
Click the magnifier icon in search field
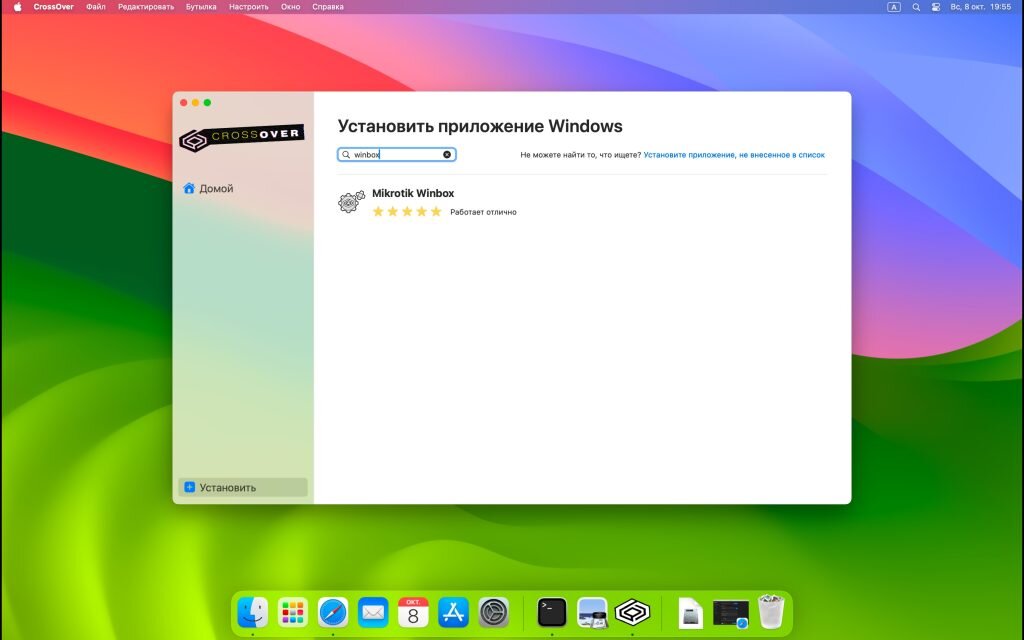(346, 155)
